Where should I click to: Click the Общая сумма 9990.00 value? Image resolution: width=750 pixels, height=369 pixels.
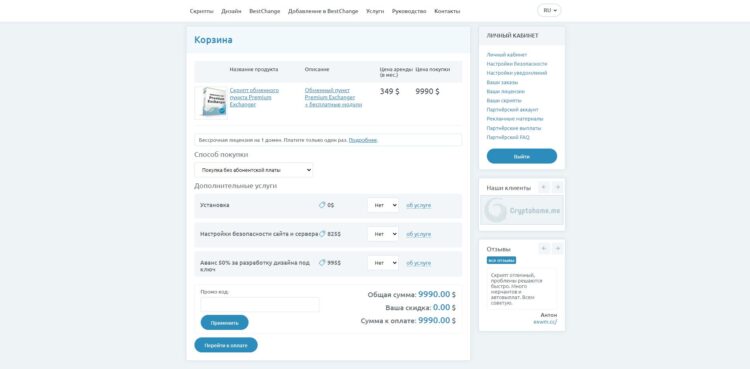(x=437, y=294)
